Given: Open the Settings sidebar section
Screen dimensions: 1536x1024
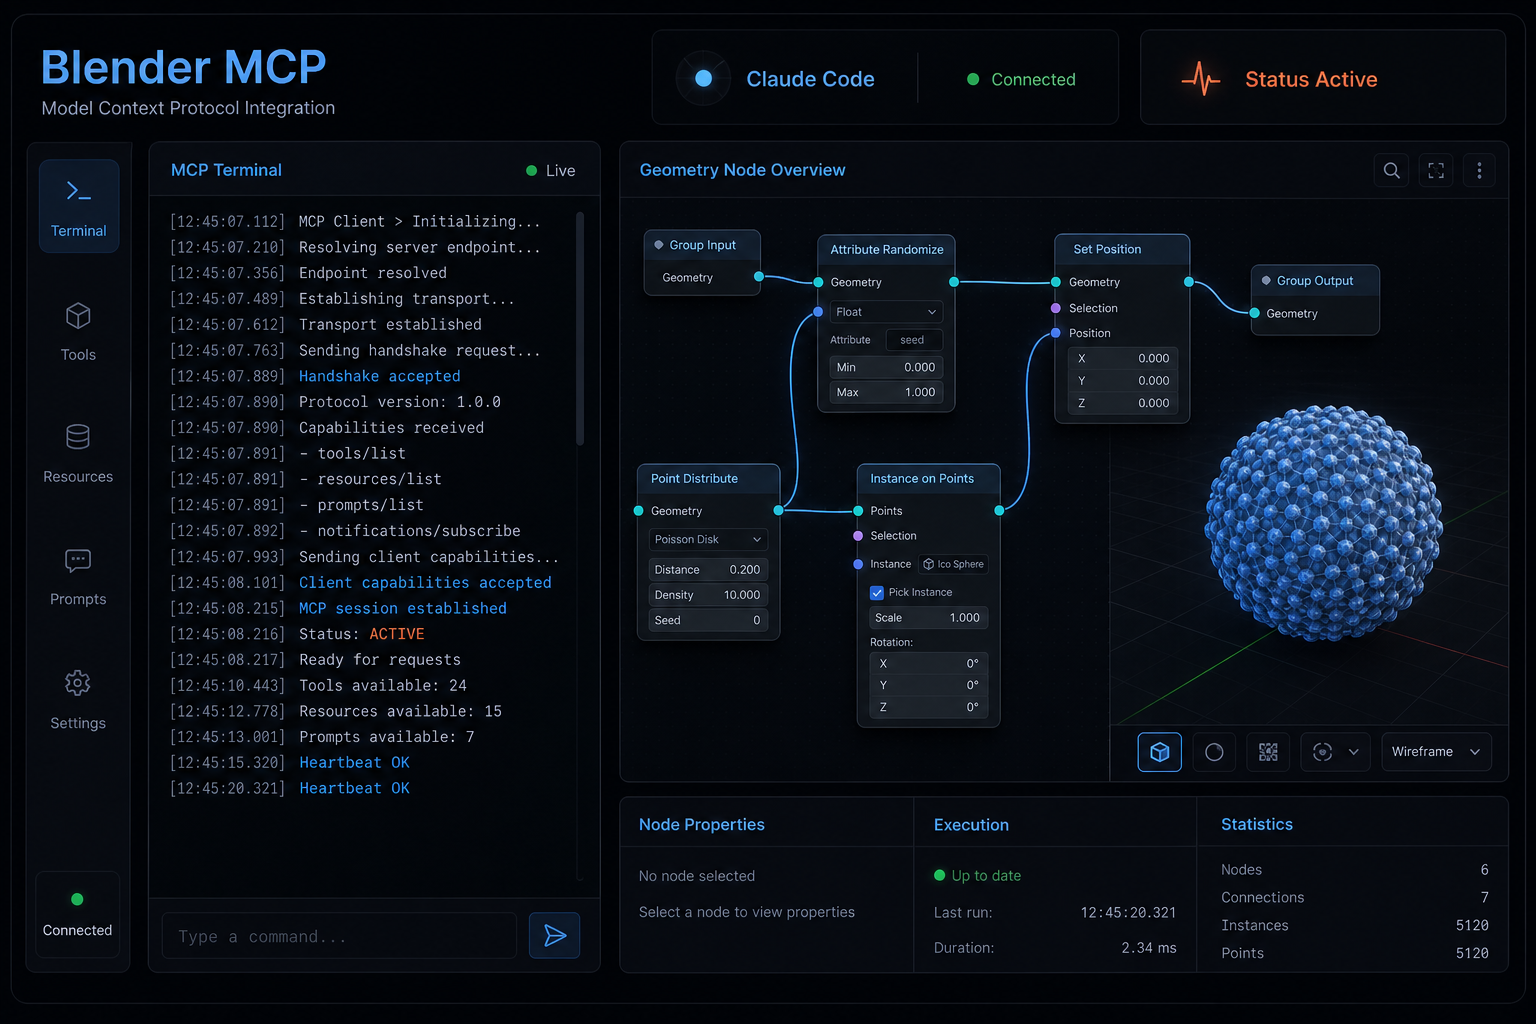Looking at the screenshot, I should (78, 700).
